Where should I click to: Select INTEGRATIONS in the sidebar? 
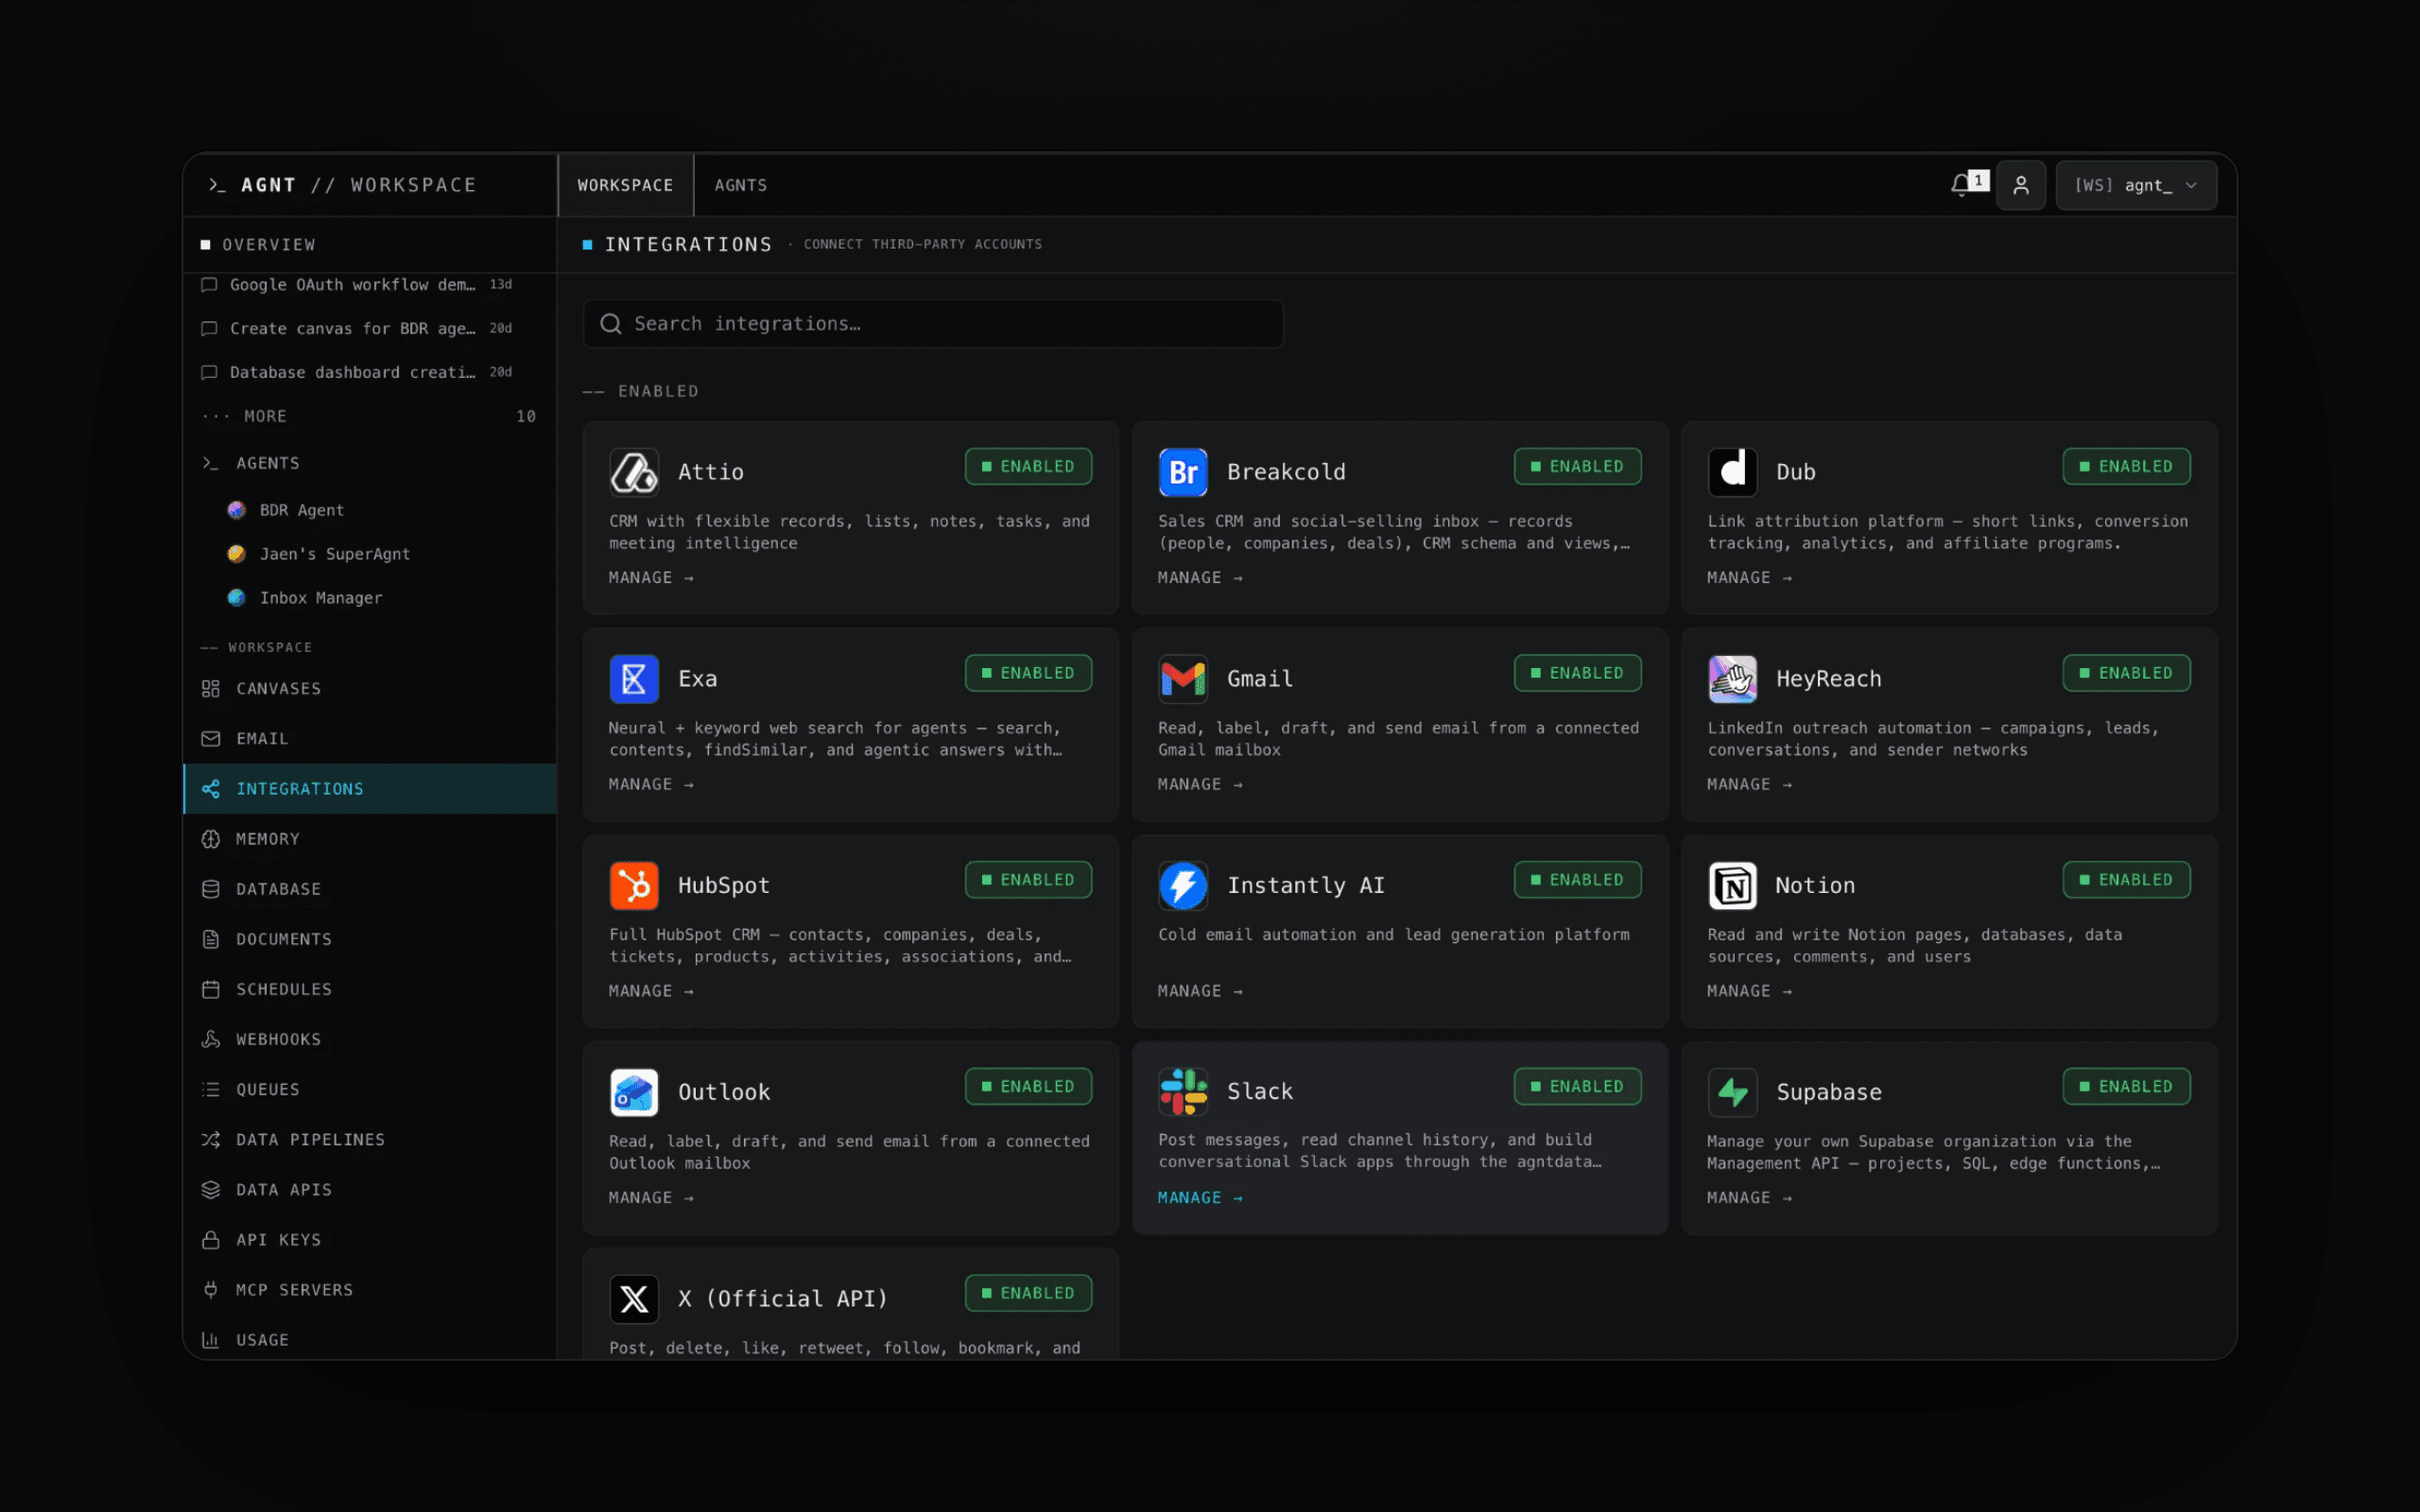coord(369,789)
